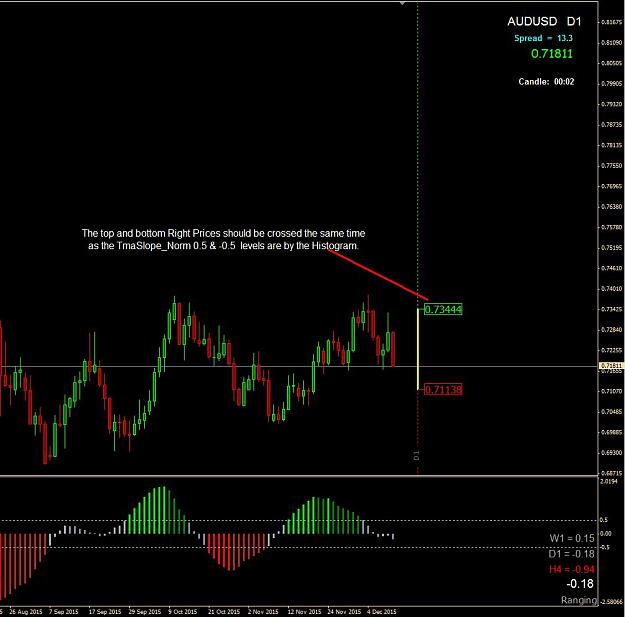The height and width of the screenshot is (617, 625).
Task: Click the 21 Oct 2015 date label
Action: pyautogui.click(x=224, y=612)
